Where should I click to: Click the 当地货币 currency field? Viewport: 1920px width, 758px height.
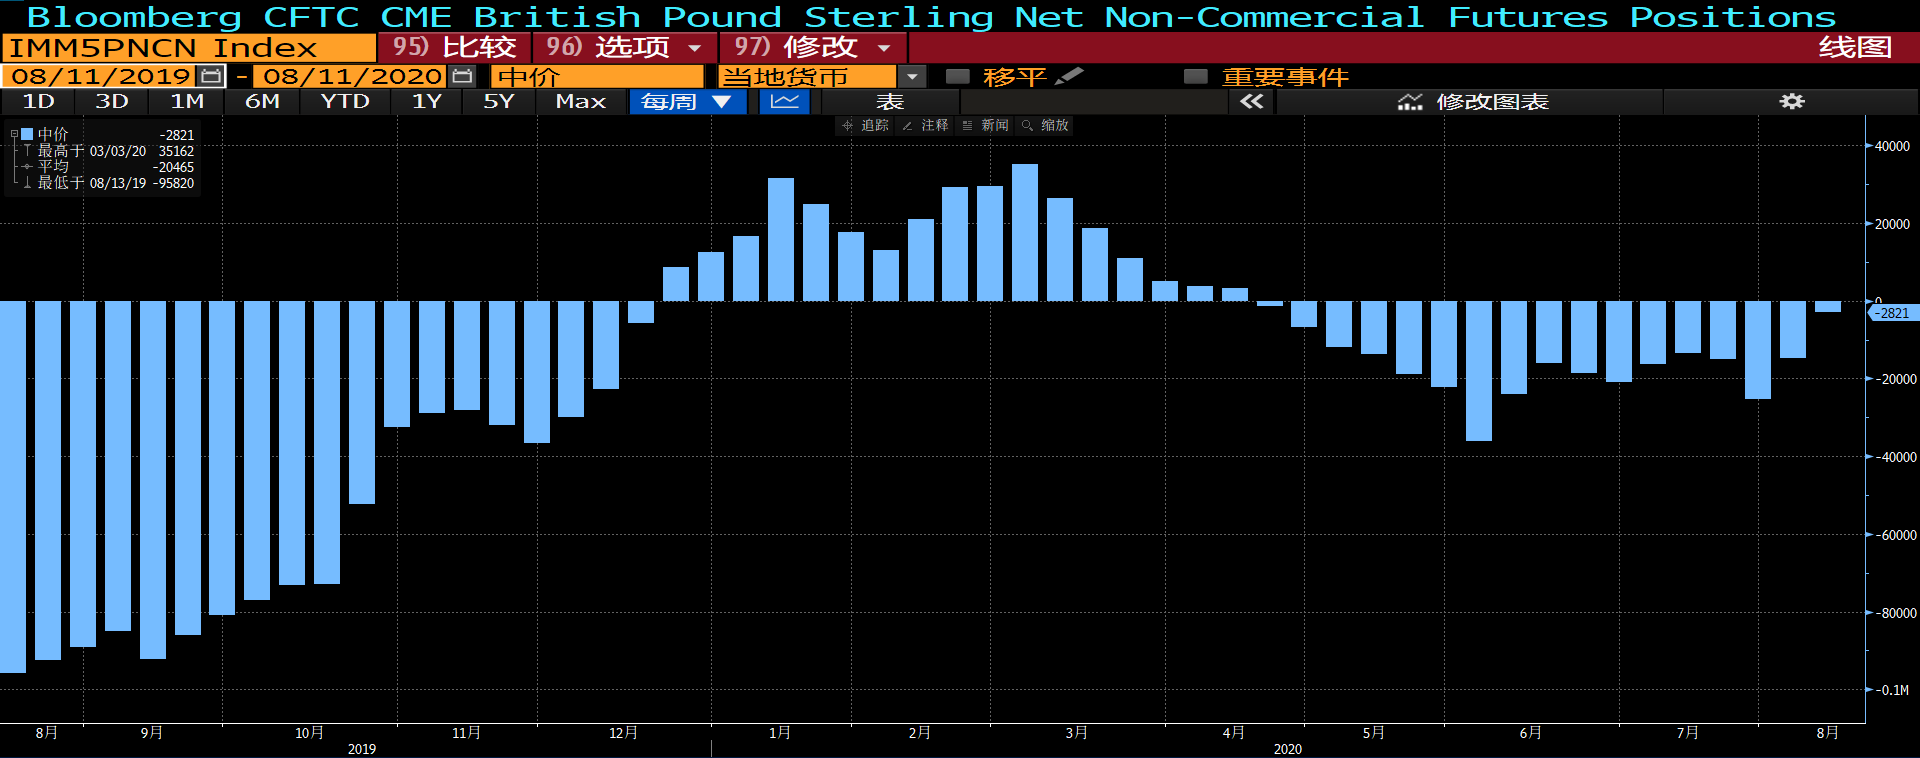click(x=808, y=76)
